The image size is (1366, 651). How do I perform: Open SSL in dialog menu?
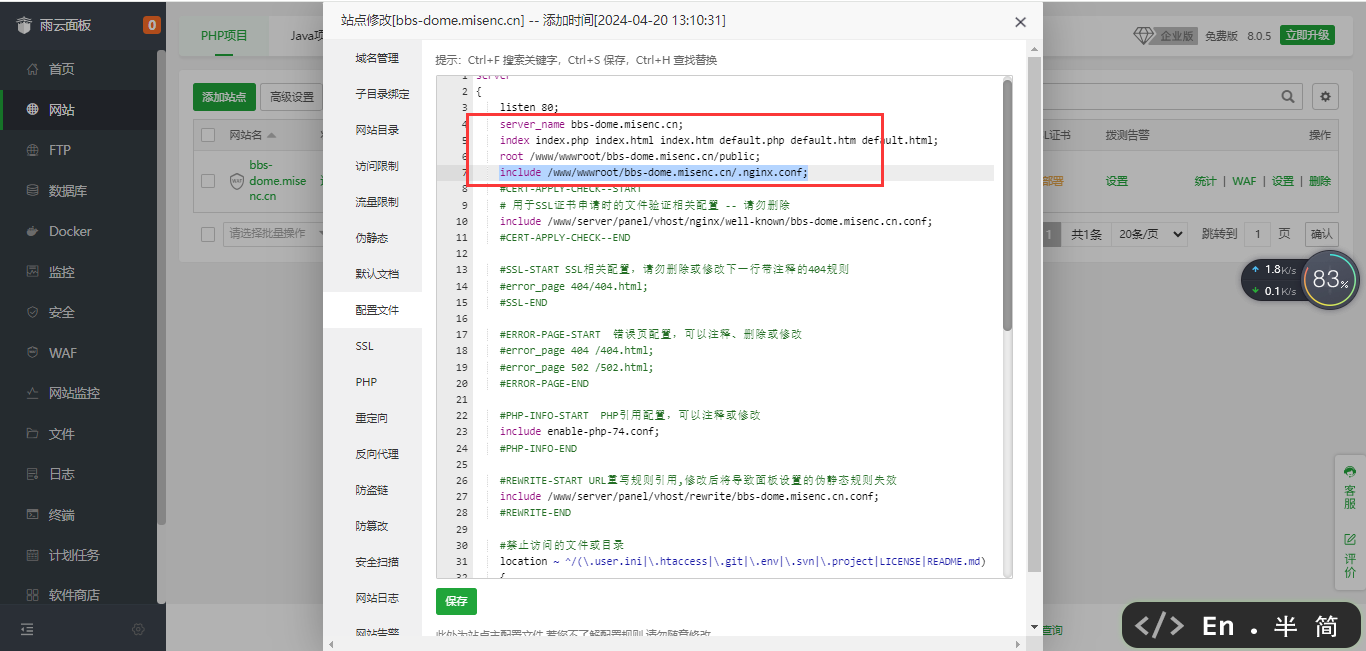[x=364, y=346]
